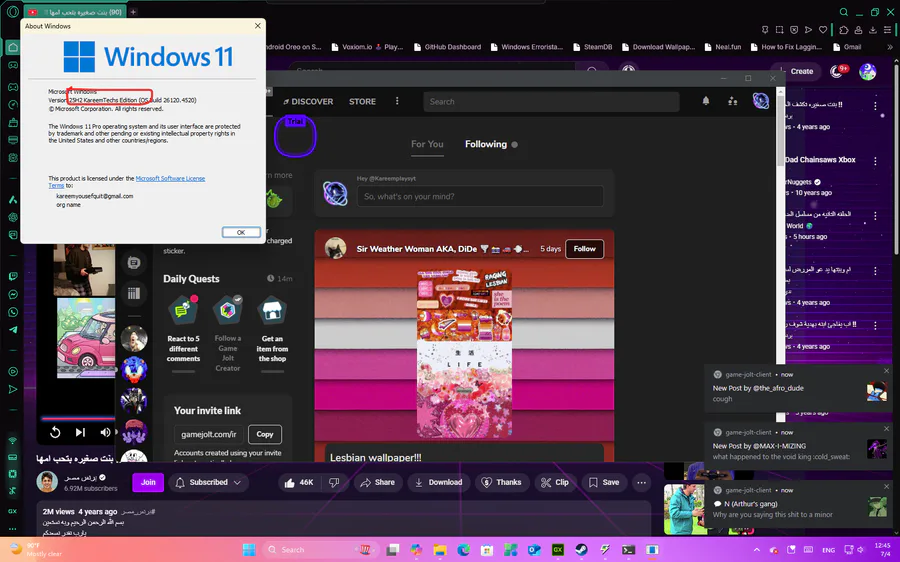
Task: Click the YouTube Create button
Action: click(795, 71)
